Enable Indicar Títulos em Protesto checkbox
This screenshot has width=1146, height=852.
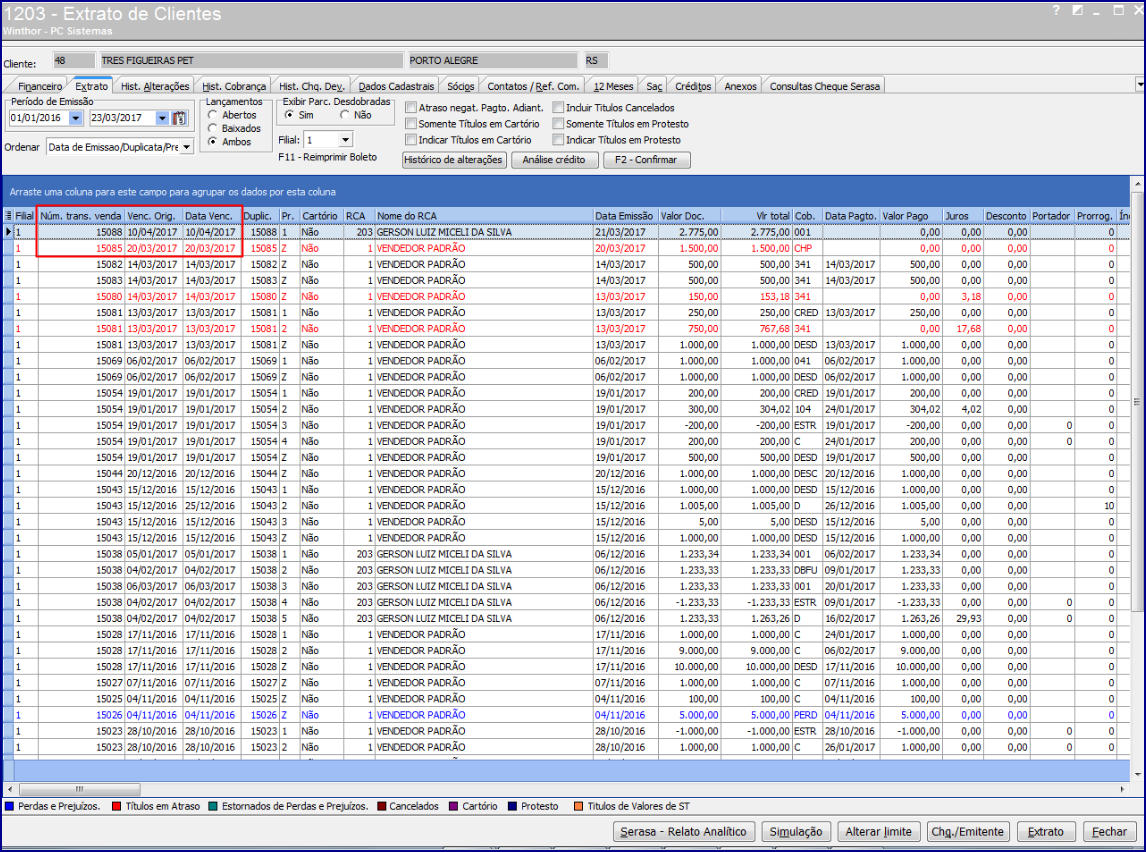pos(558,140)
